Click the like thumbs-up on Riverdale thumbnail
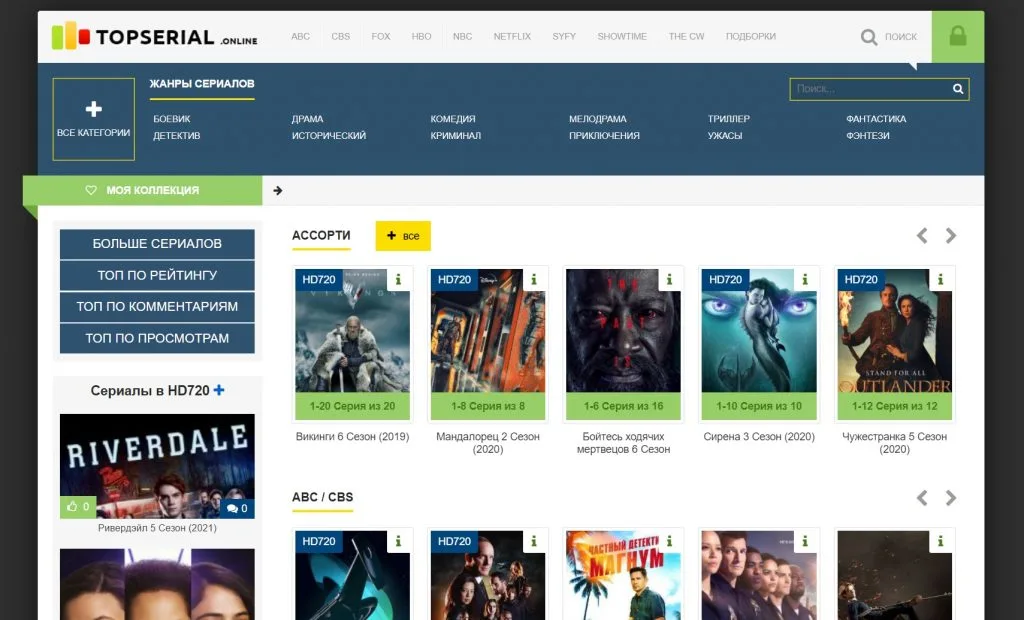 click(x=78, y=507)
